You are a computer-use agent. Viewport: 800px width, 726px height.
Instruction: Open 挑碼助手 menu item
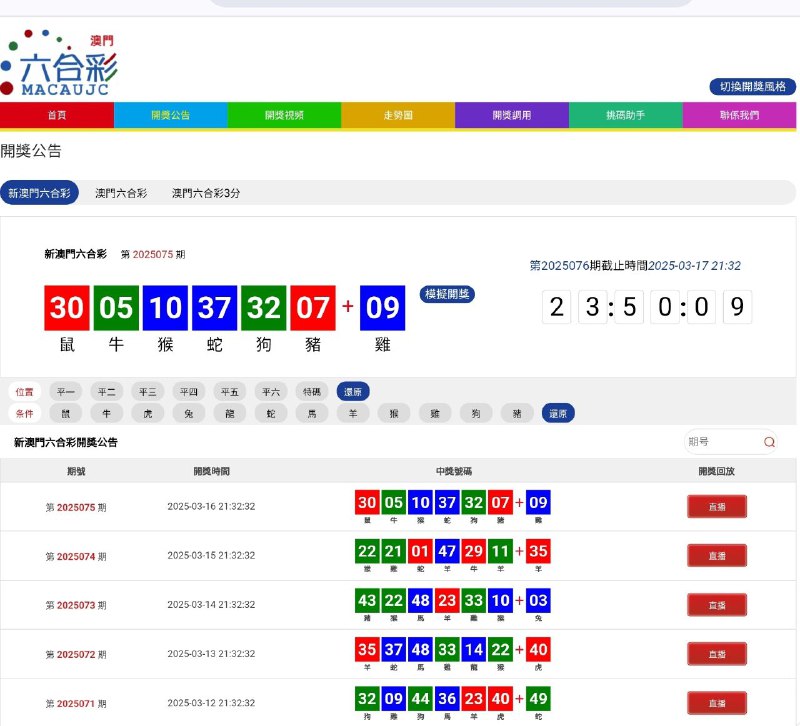point(626,115)
